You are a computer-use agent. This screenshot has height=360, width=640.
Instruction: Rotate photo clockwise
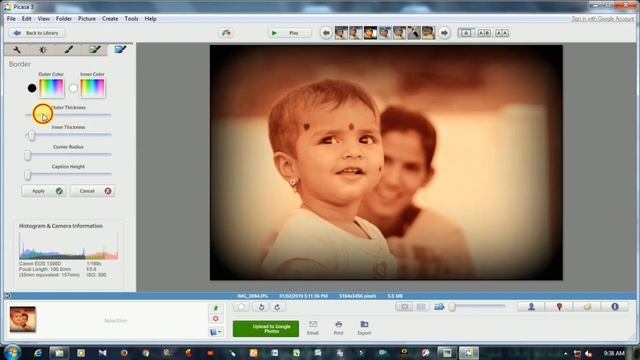coord(277,307)
